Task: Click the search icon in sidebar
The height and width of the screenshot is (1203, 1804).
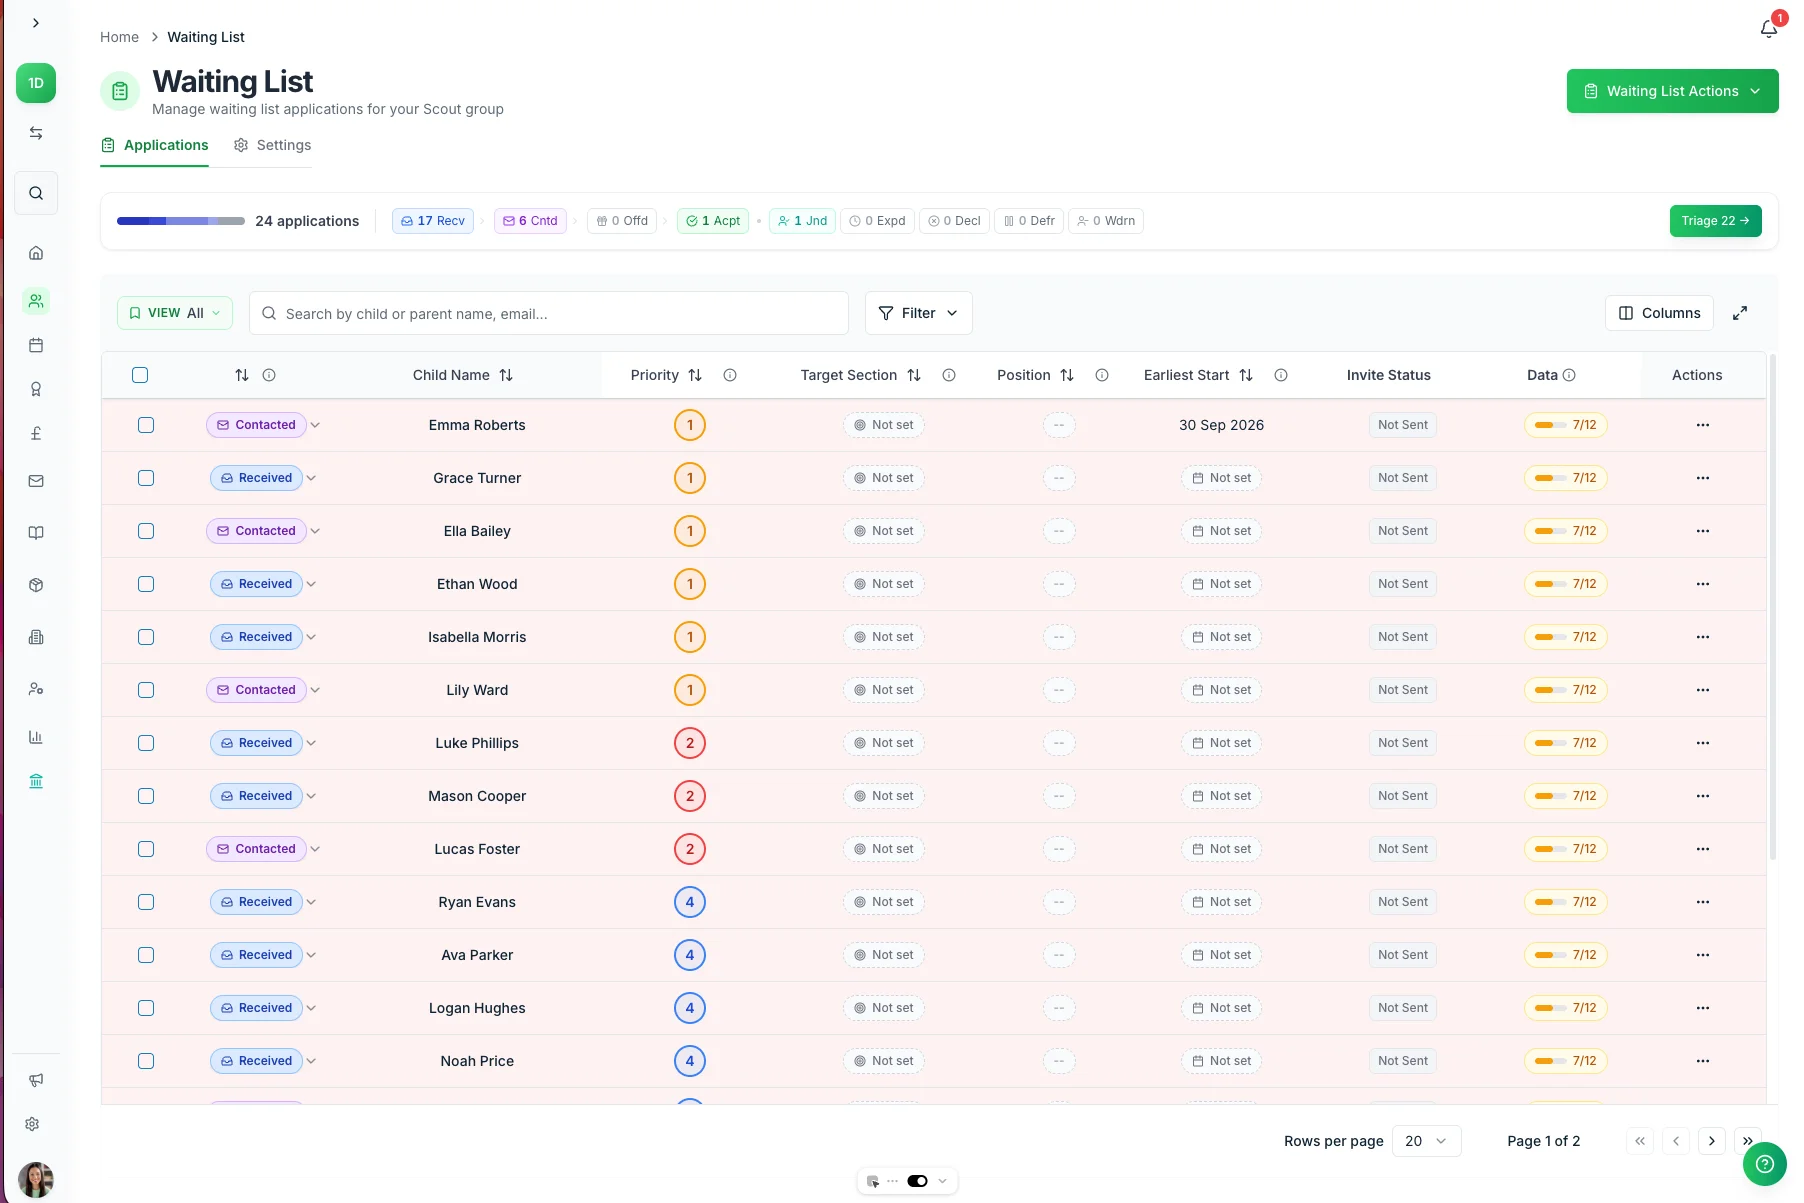Action: (x=36, y=193)
